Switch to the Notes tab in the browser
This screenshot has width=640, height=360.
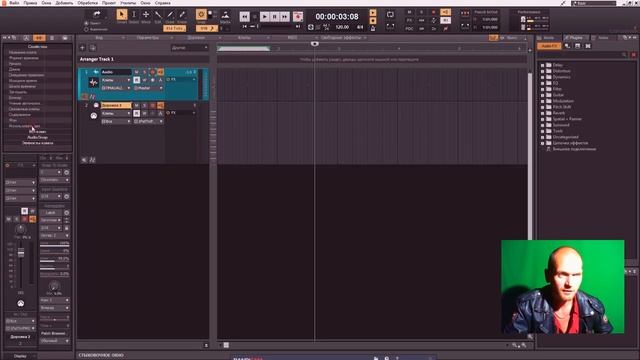(603, 38)
